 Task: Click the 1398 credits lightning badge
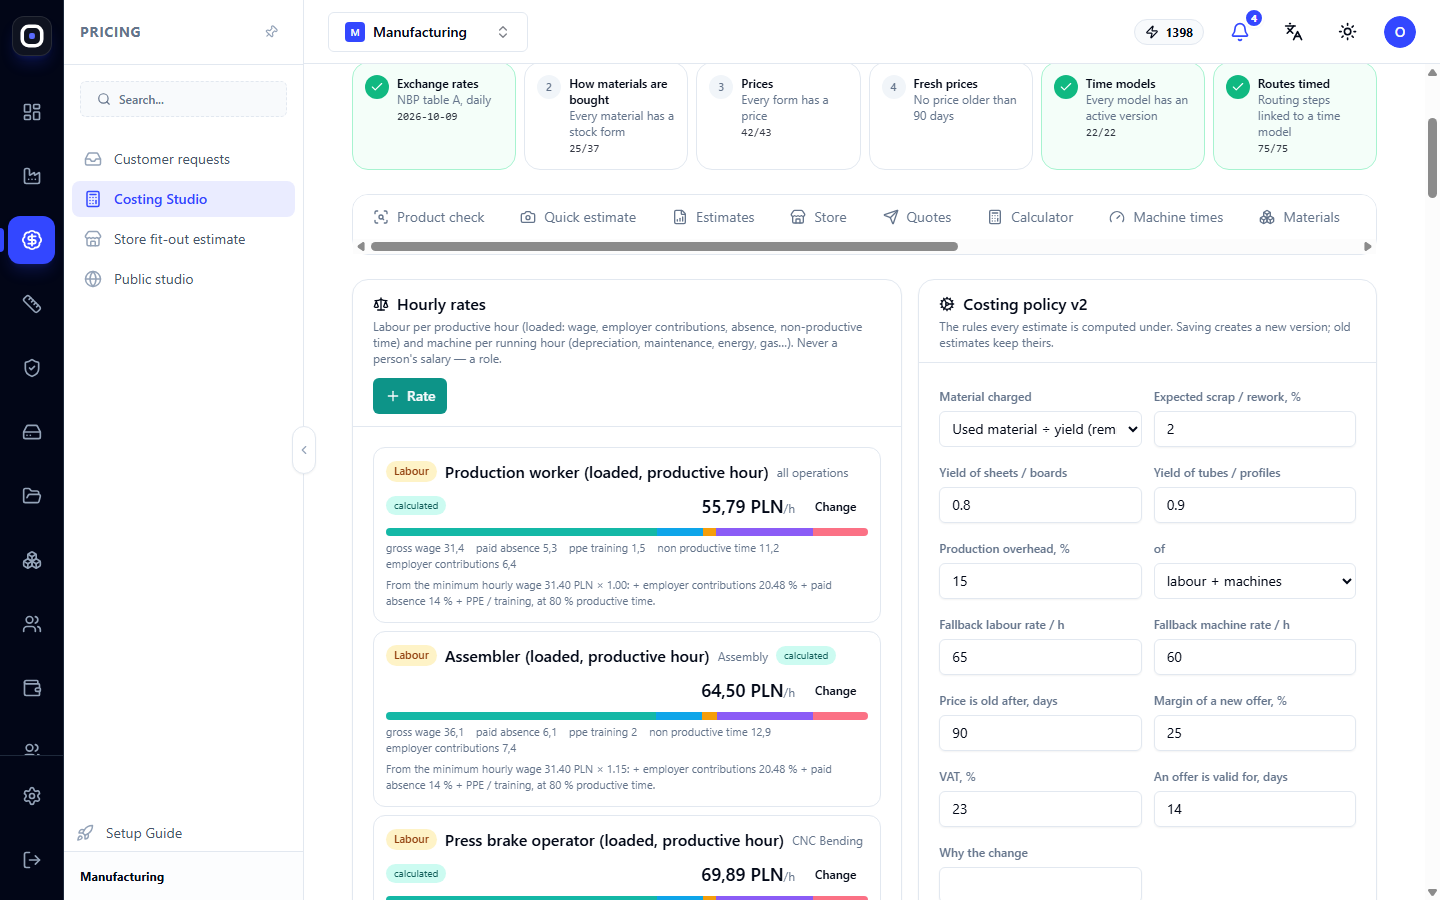pos(1169,32)
